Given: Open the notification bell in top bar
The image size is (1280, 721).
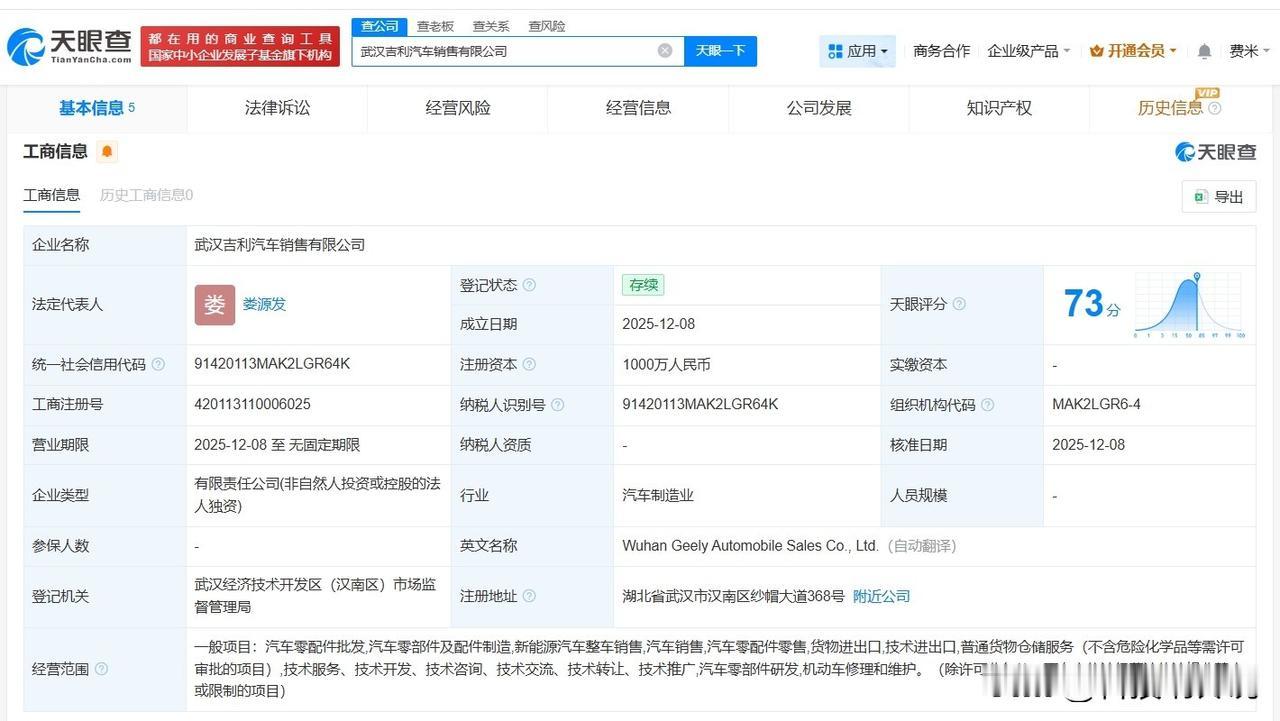Looking at the screenshot, I should pyautogui.click(x=1203, y=50).
